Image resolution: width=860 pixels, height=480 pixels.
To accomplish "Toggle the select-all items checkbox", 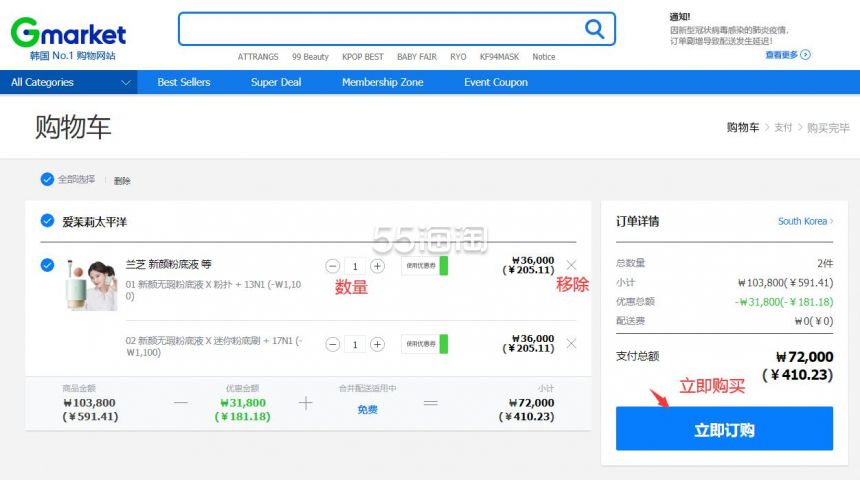I will pyautogui.click(x=47, y=179).
